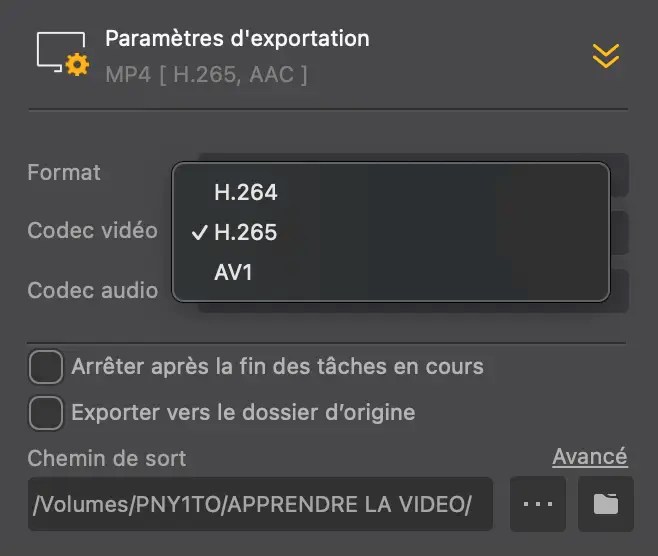This screenshot has width=658, height=556.
Task: Click the Codec vidéo label
Action: point(92,230)
